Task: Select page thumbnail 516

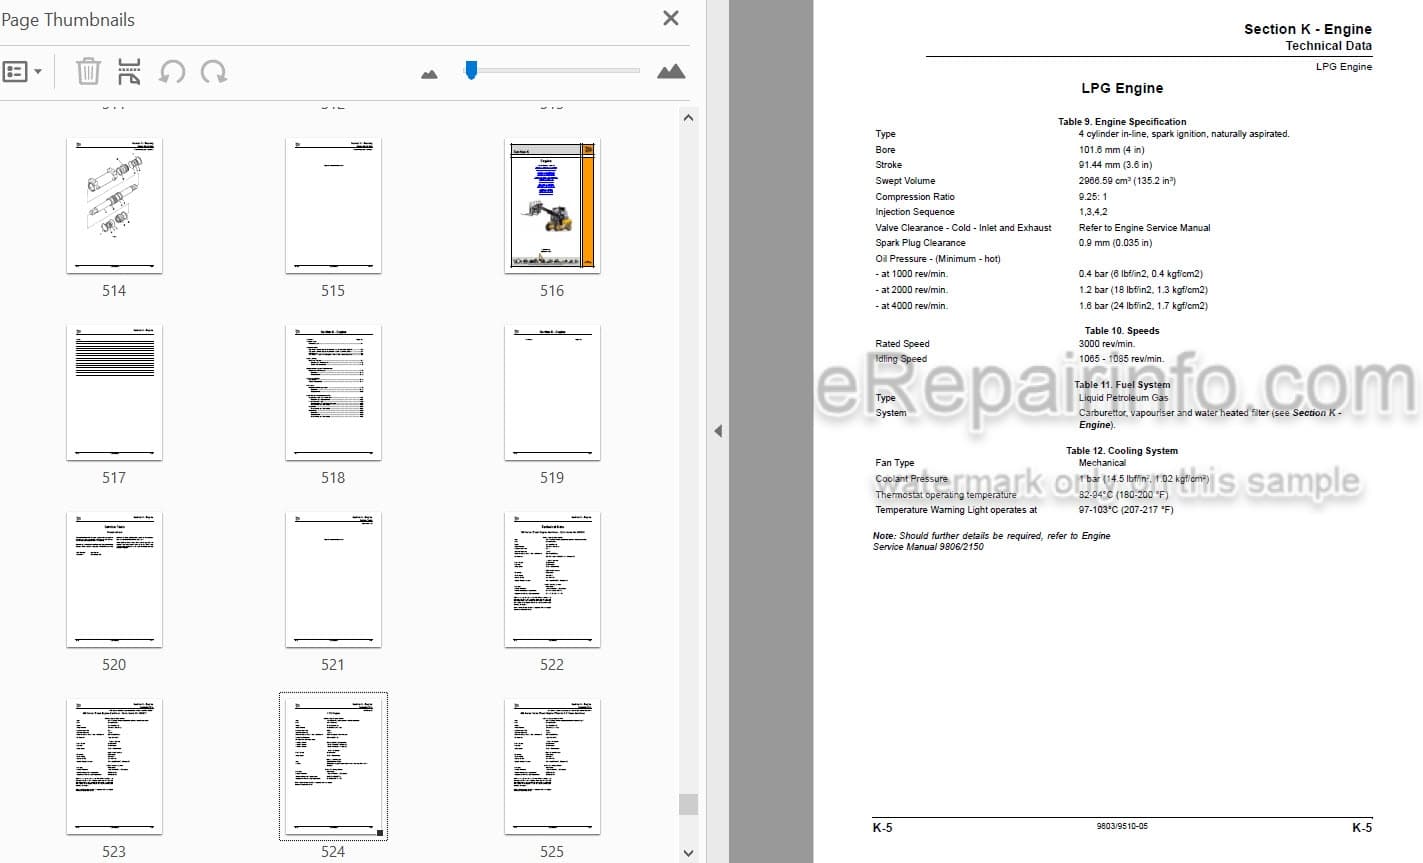Action: pyautogui.click(x=552, y=205)
